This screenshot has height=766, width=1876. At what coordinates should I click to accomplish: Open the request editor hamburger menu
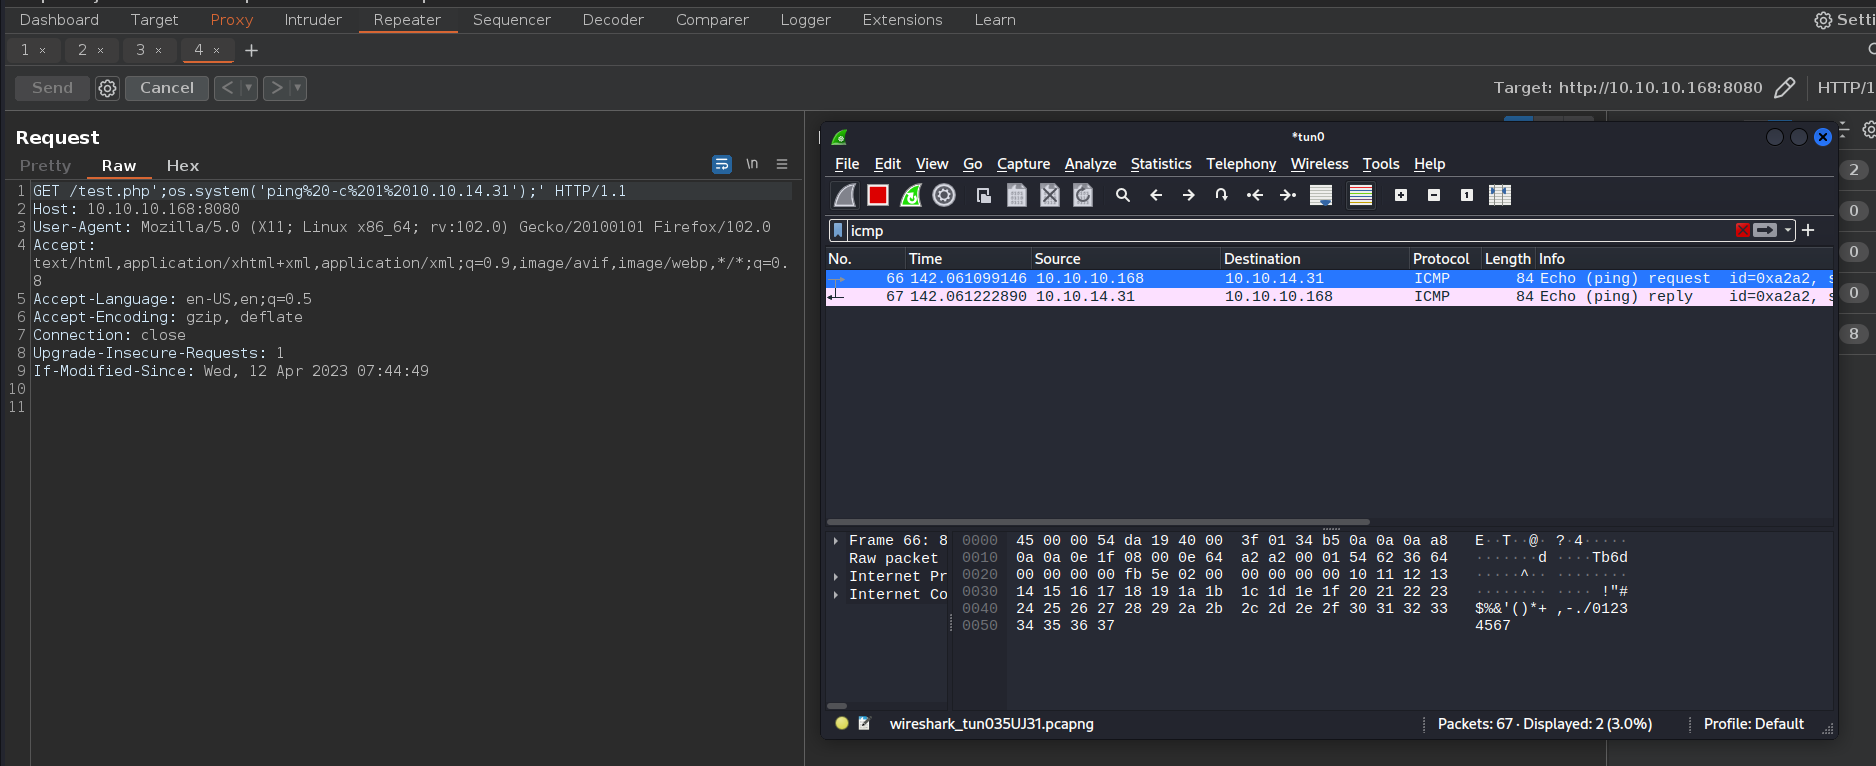tap(782, 164)
